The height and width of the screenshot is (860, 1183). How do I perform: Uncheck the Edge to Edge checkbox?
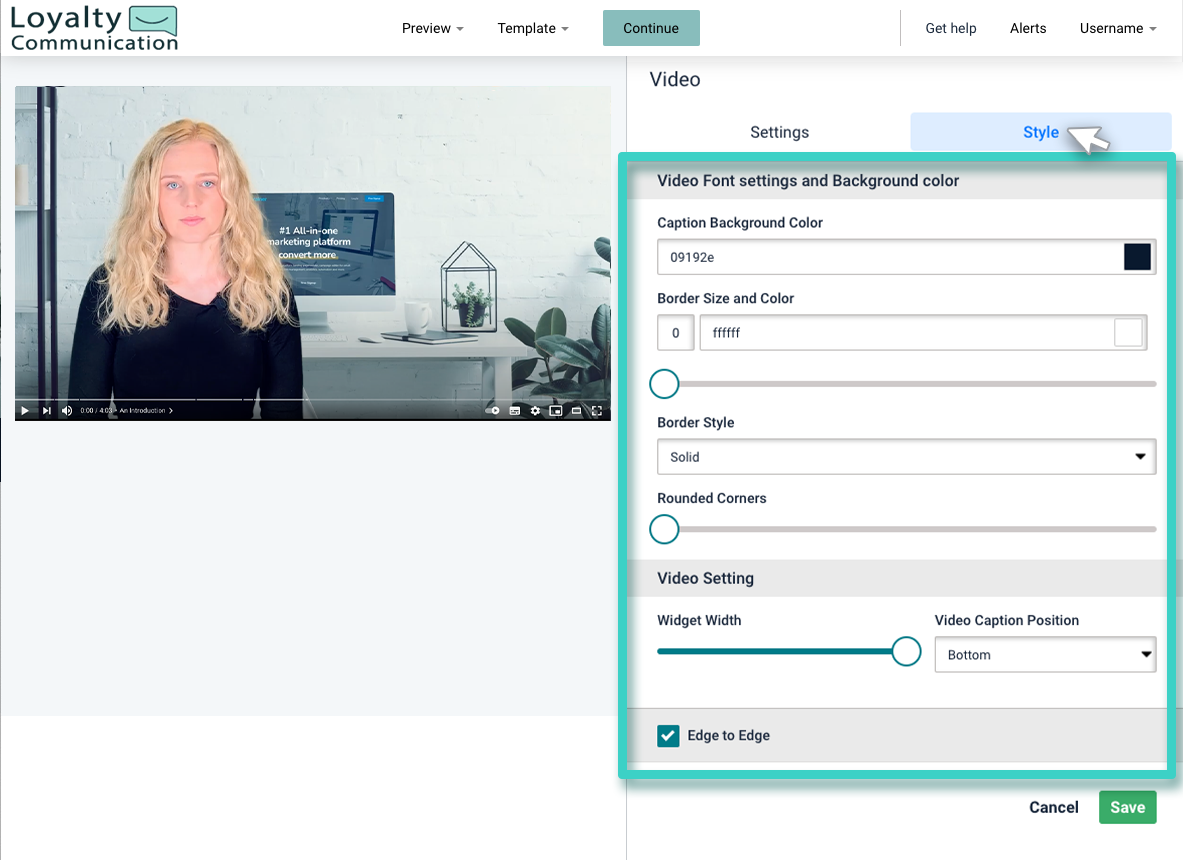tap(669, 736)
